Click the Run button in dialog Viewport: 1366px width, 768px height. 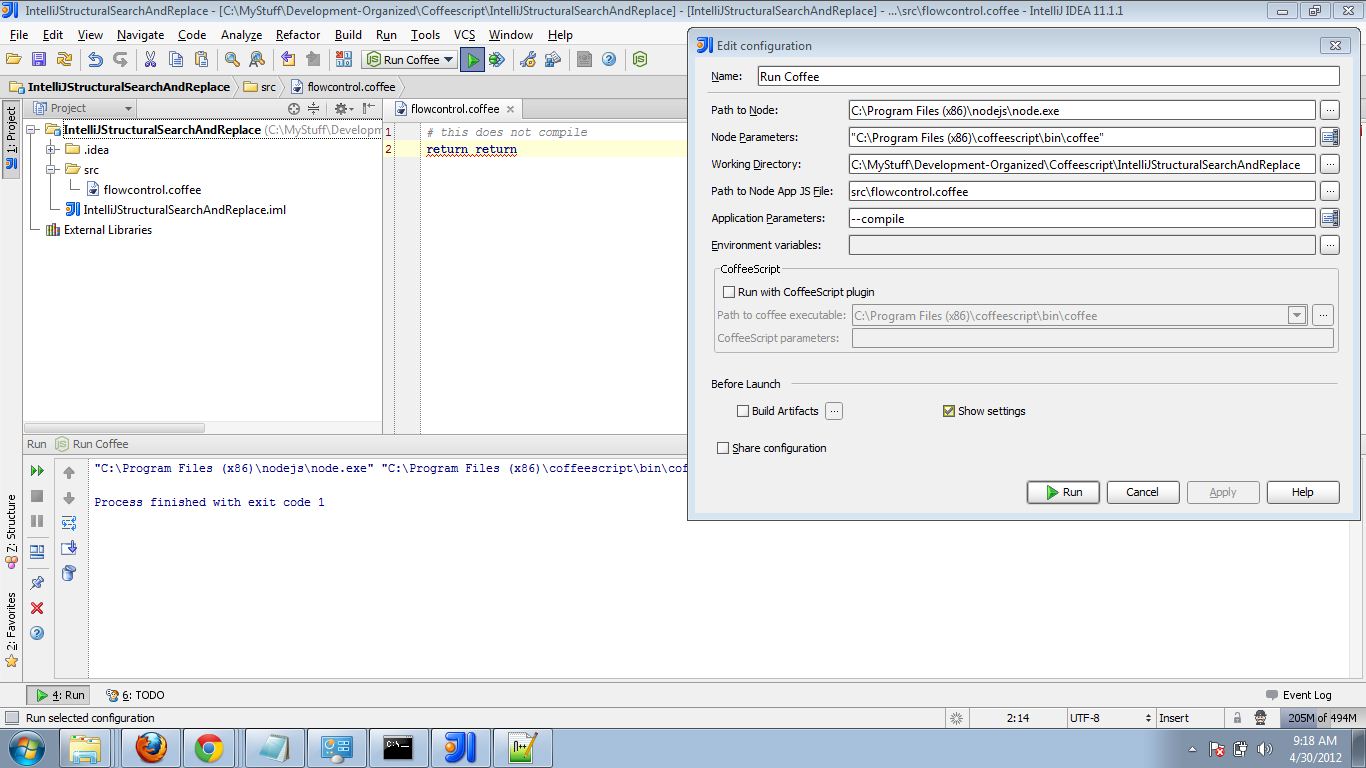(1063, 492)
